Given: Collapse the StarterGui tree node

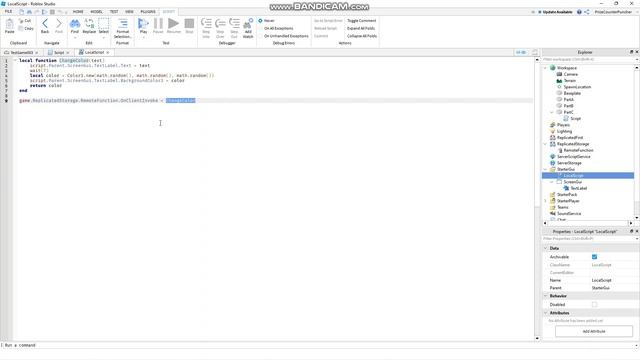Looking at the screenshot, I should pos(545,169).
